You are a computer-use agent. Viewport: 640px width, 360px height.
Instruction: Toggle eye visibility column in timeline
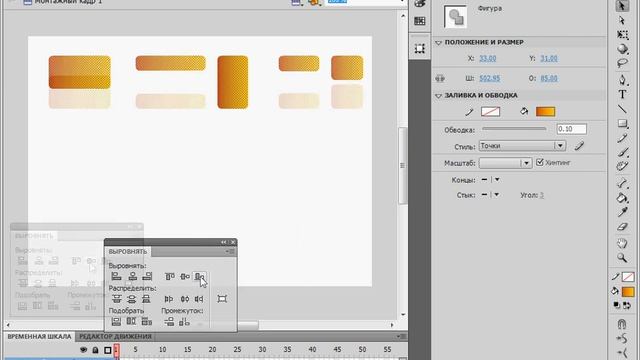click(83, 350)
